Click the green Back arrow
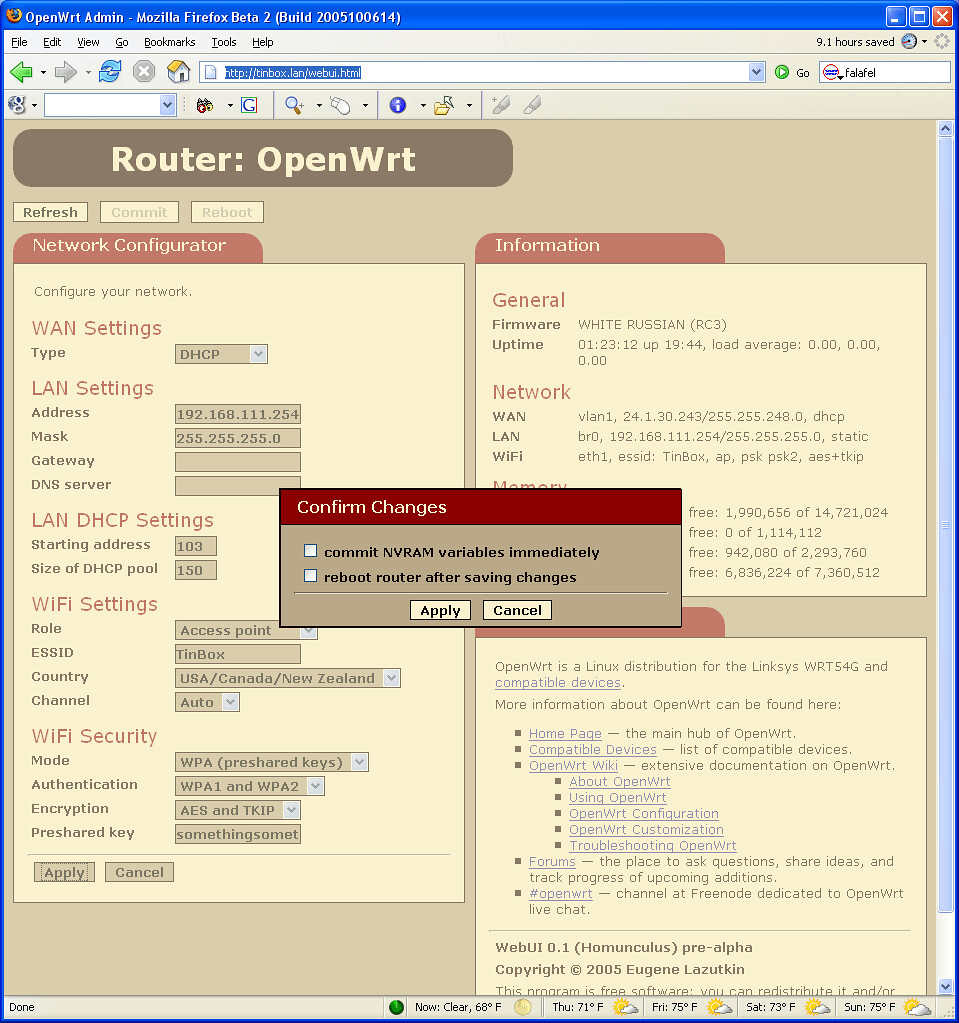This screenshot has width=959, height=1023. pos(22,72)
